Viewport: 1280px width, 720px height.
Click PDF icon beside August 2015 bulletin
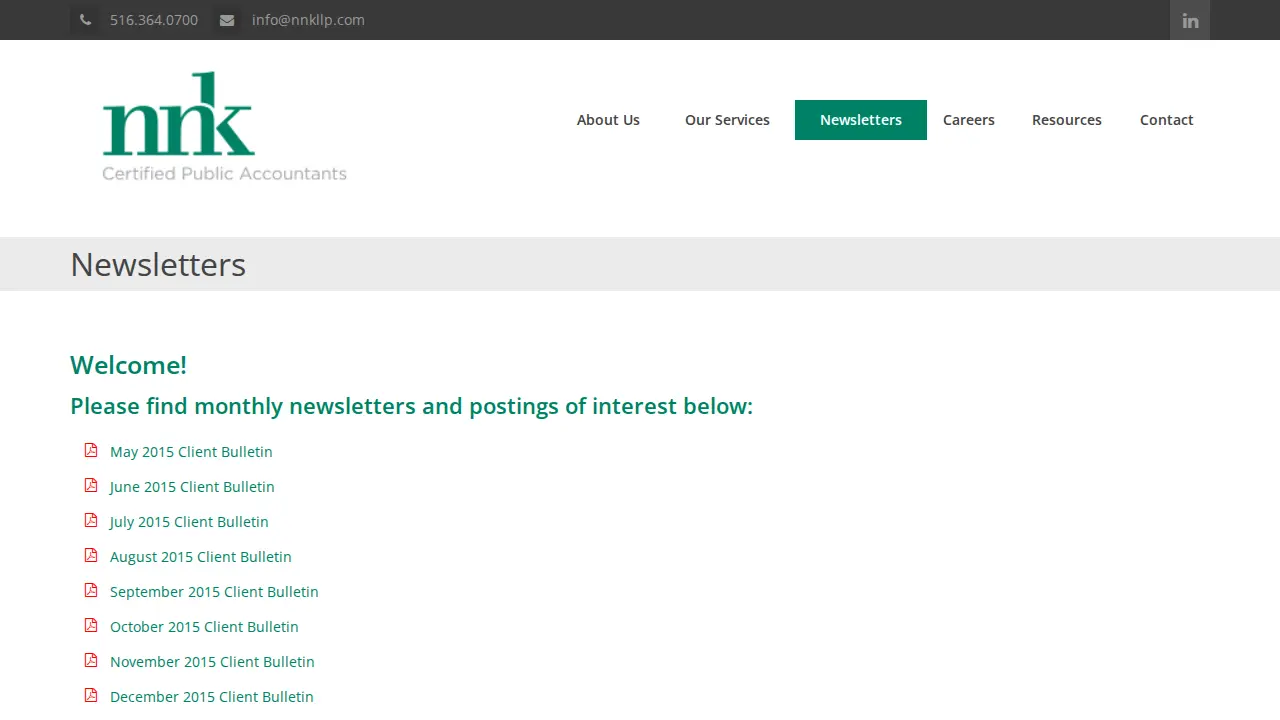pyautogui.click(x=91, y=555)
